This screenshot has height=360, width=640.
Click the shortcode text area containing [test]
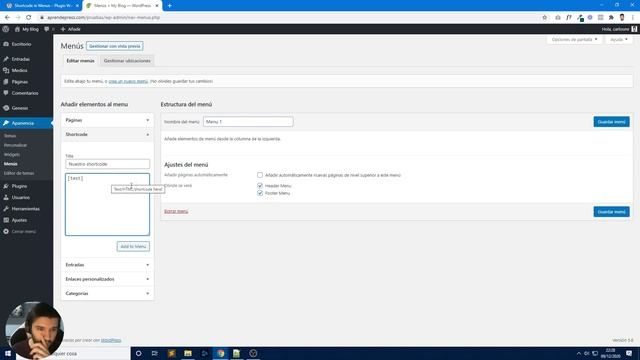(x=107, y=204)
